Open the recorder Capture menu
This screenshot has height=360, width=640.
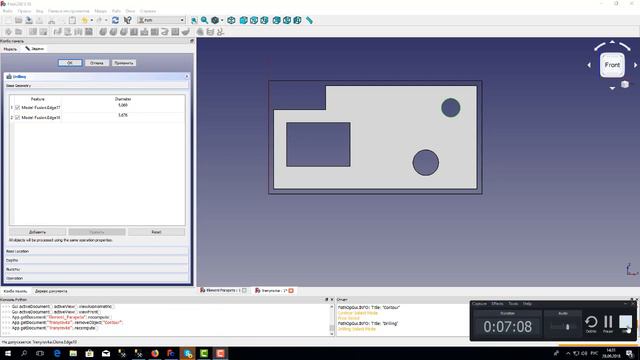479,304
